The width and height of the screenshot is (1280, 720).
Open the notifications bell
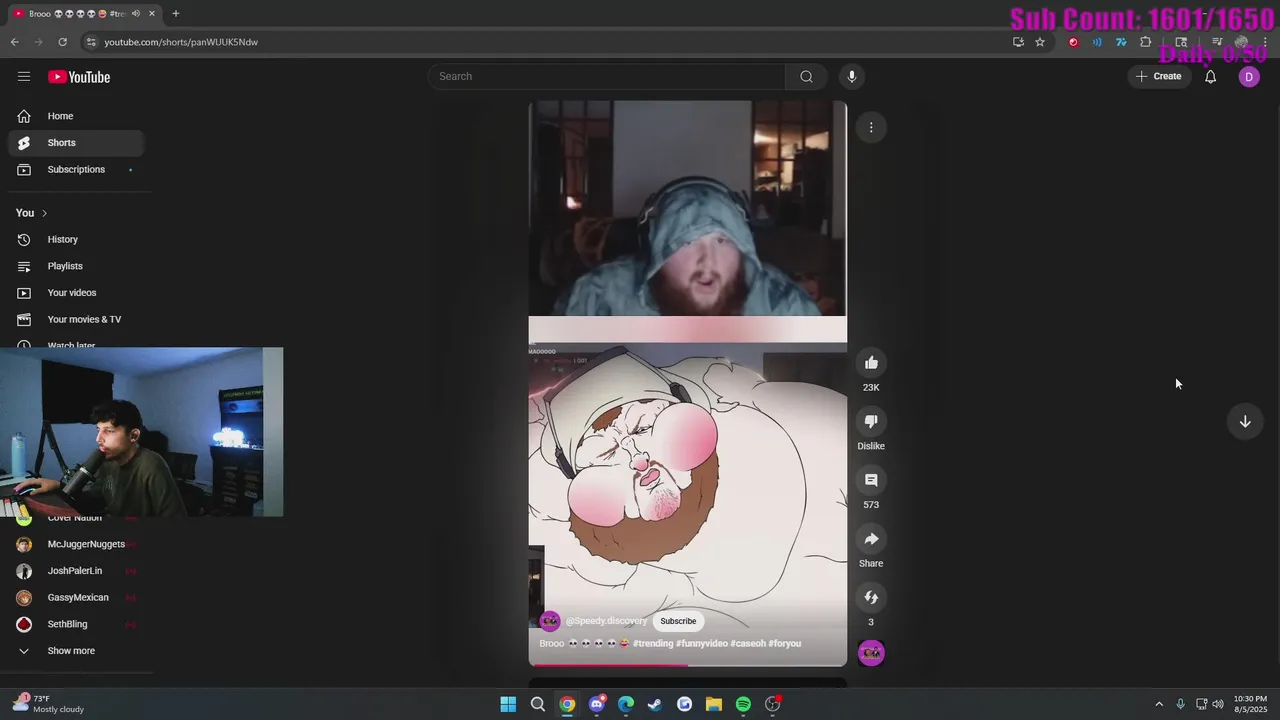pos(1210,76)
